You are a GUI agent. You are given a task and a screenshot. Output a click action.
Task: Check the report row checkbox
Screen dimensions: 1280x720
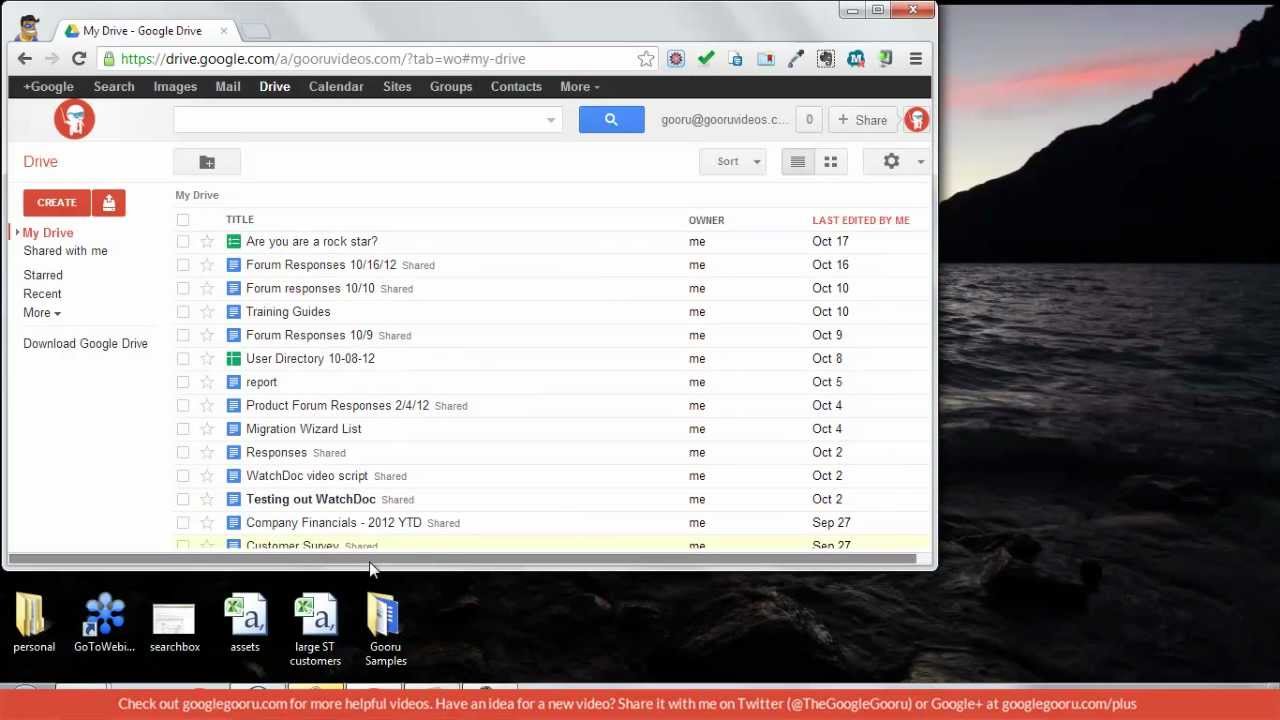coord(183,382)
